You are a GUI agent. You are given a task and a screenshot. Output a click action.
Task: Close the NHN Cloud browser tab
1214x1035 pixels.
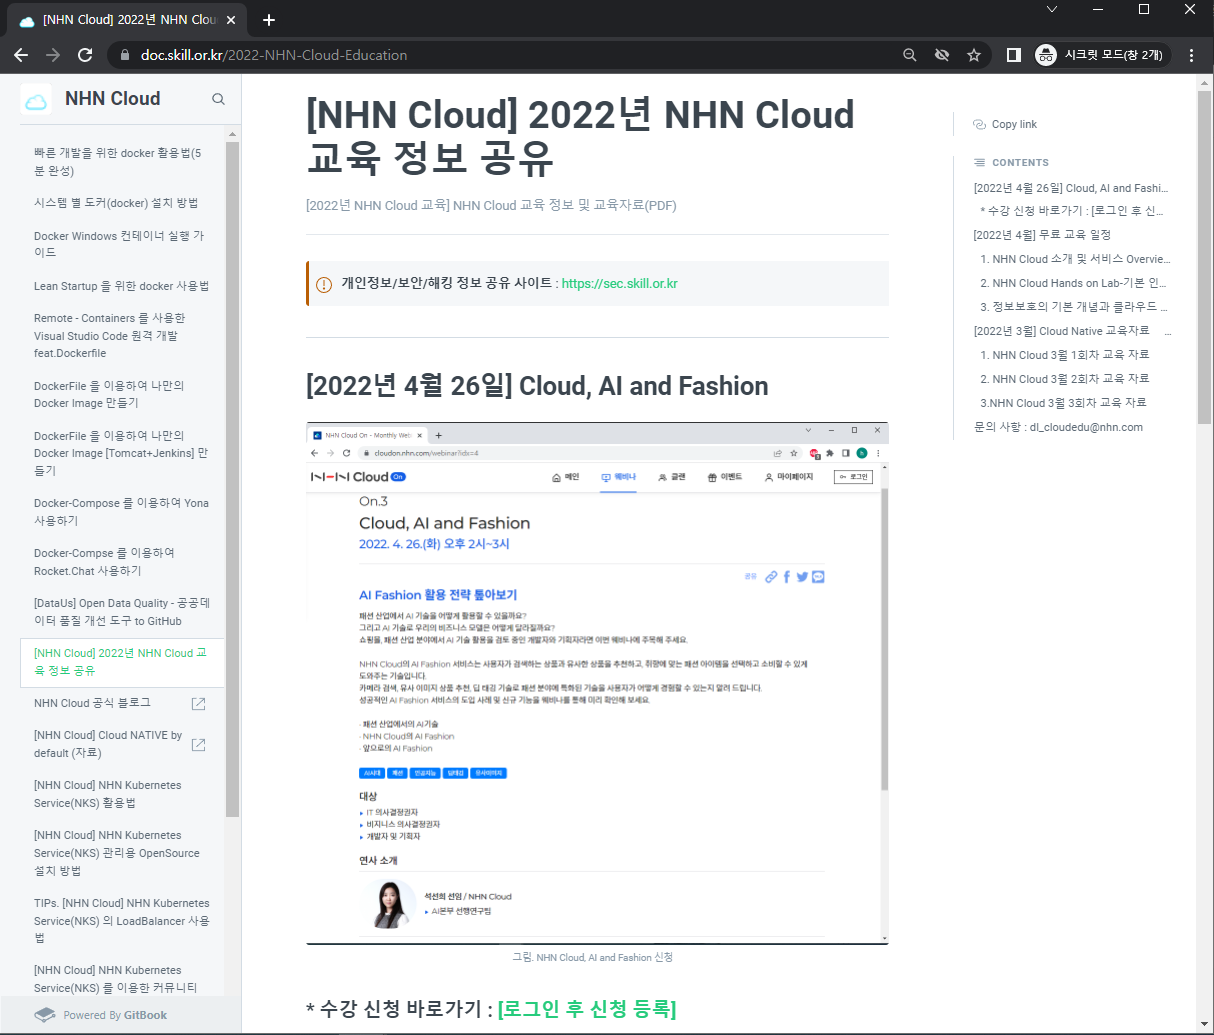[231, 20]
